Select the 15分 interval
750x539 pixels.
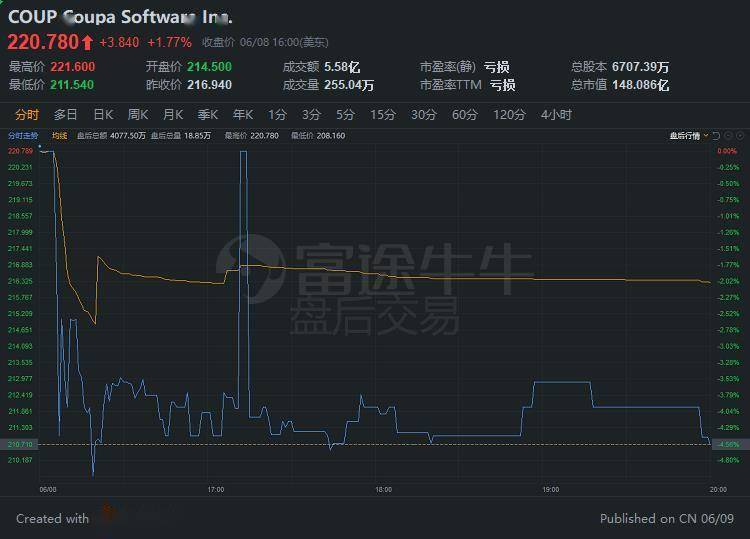[x=383, y=115]
